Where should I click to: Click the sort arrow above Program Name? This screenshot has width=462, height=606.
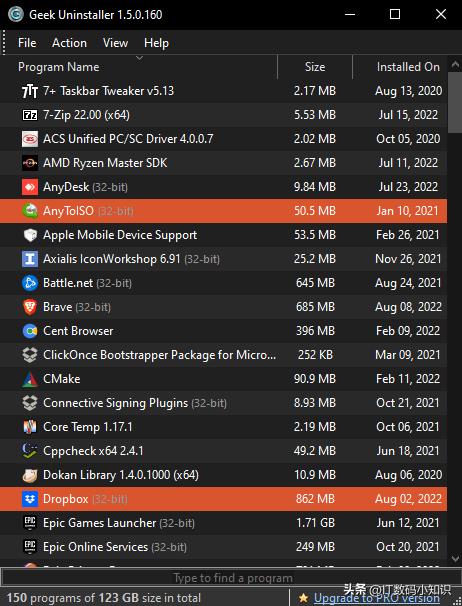coord(140,58)
